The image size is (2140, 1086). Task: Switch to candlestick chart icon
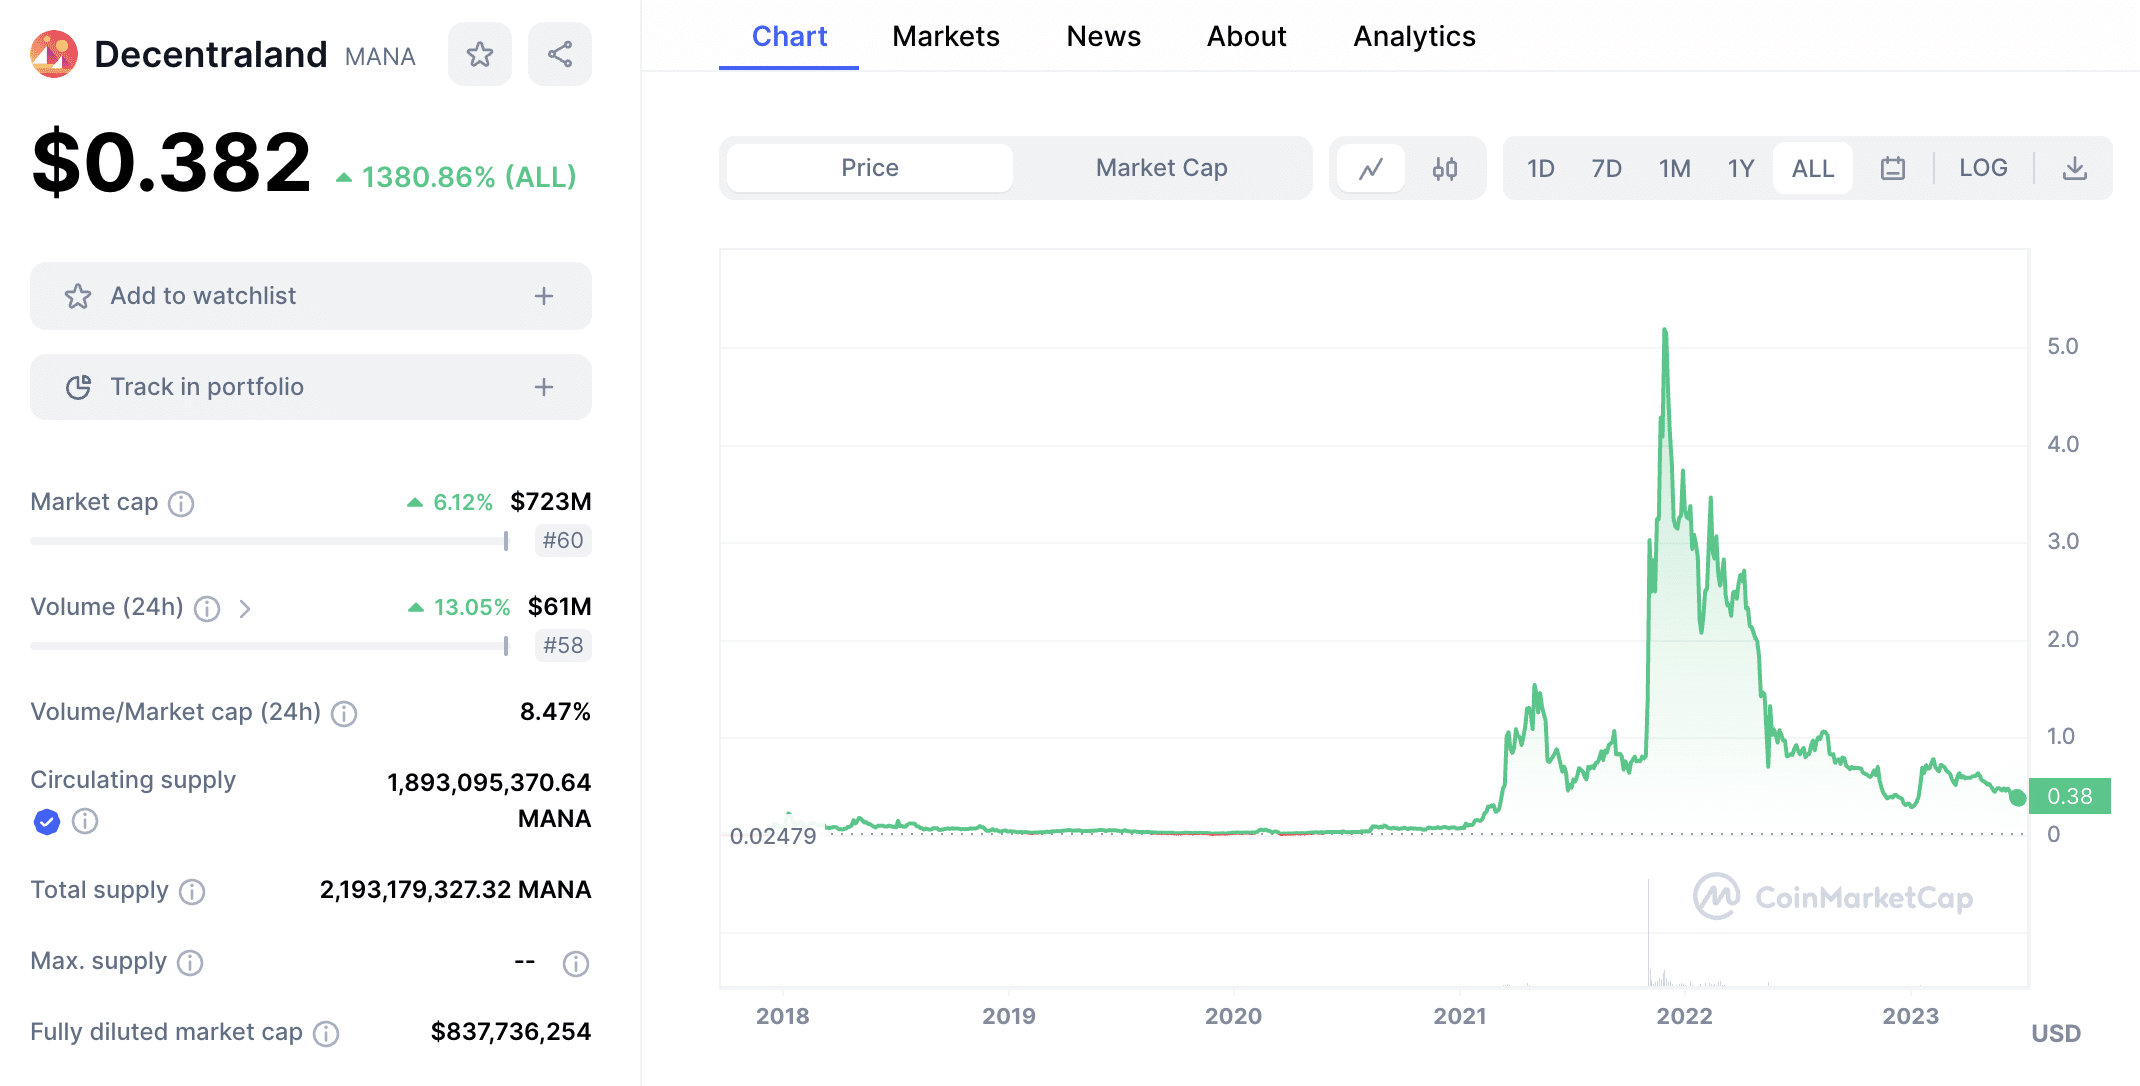[1445, 168]
